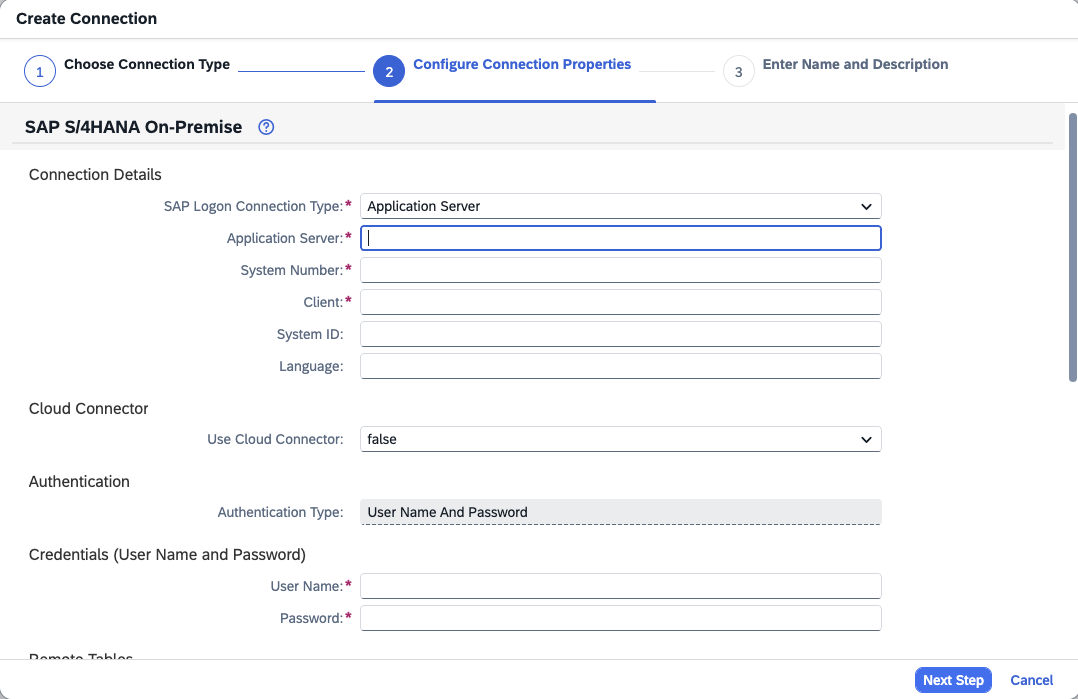Click step 1 circle icon in wizard

(39, 72)
